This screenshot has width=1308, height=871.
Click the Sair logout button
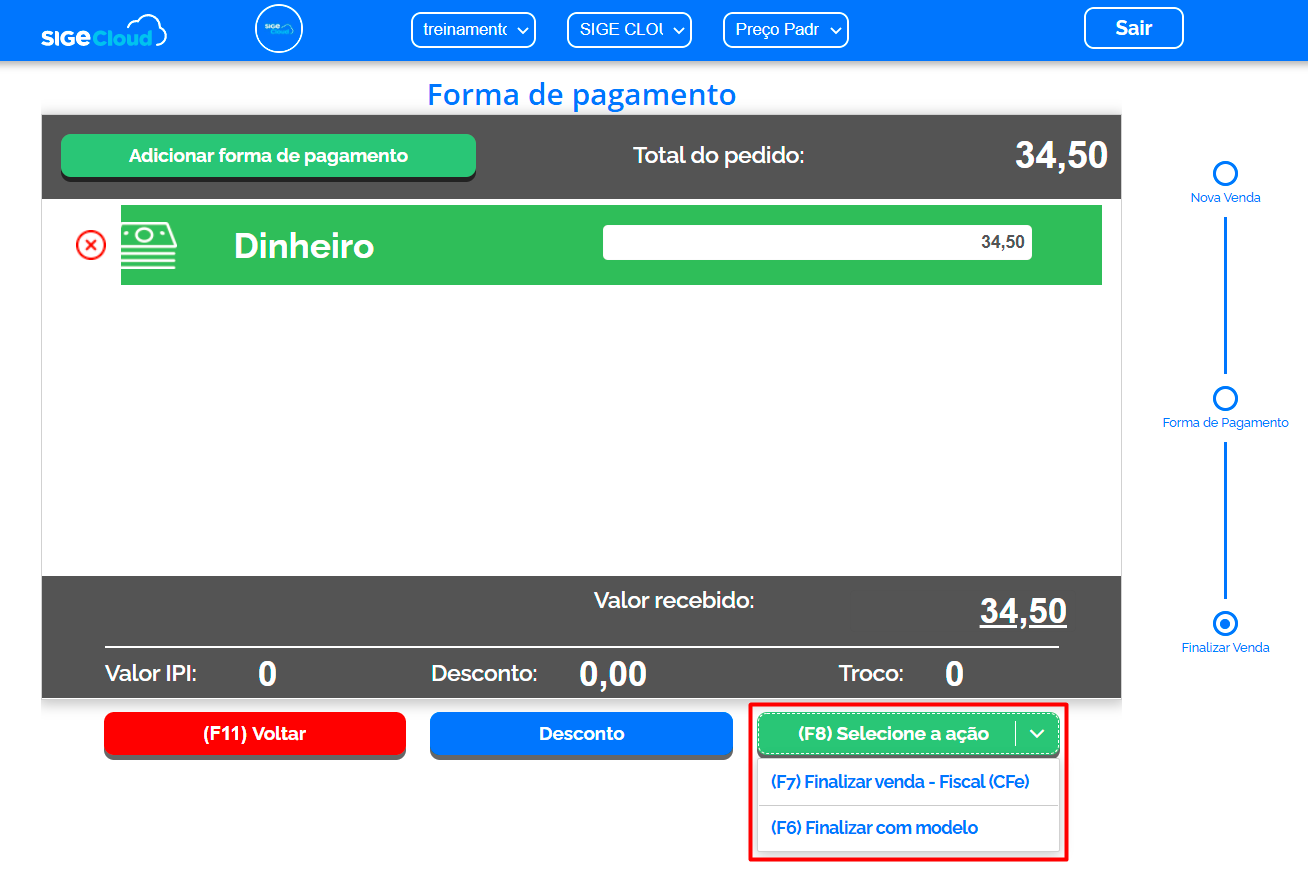click(x=1134, y=28)
